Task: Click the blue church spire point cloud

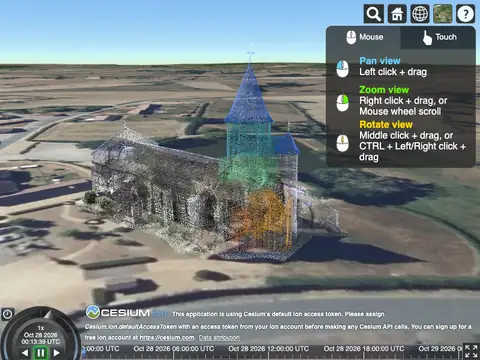Action: tap(249, 95)
